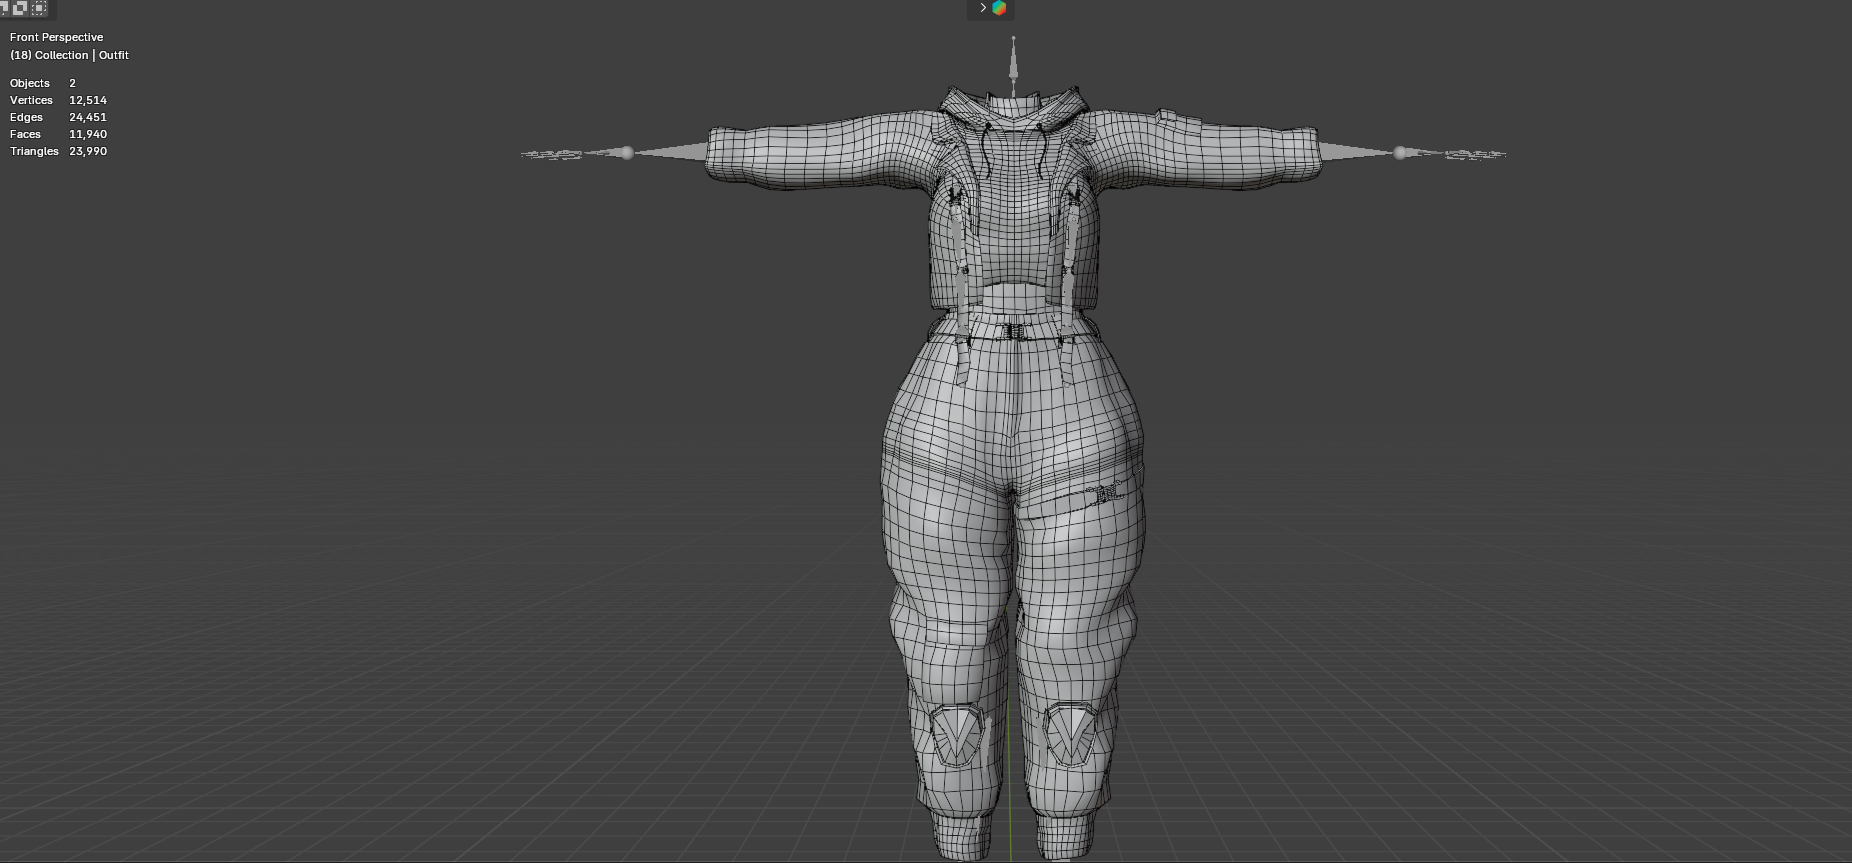
Task: Click the faces count "11,940"
Action: (x=88, y=134)
